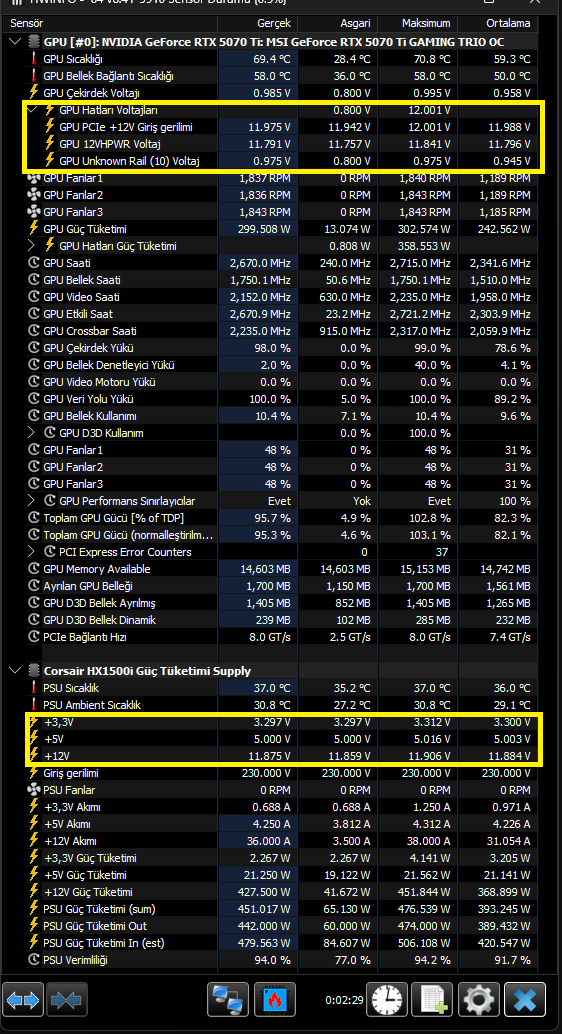Select the GPU Fanlar1 RPM row label

(73, 178)
